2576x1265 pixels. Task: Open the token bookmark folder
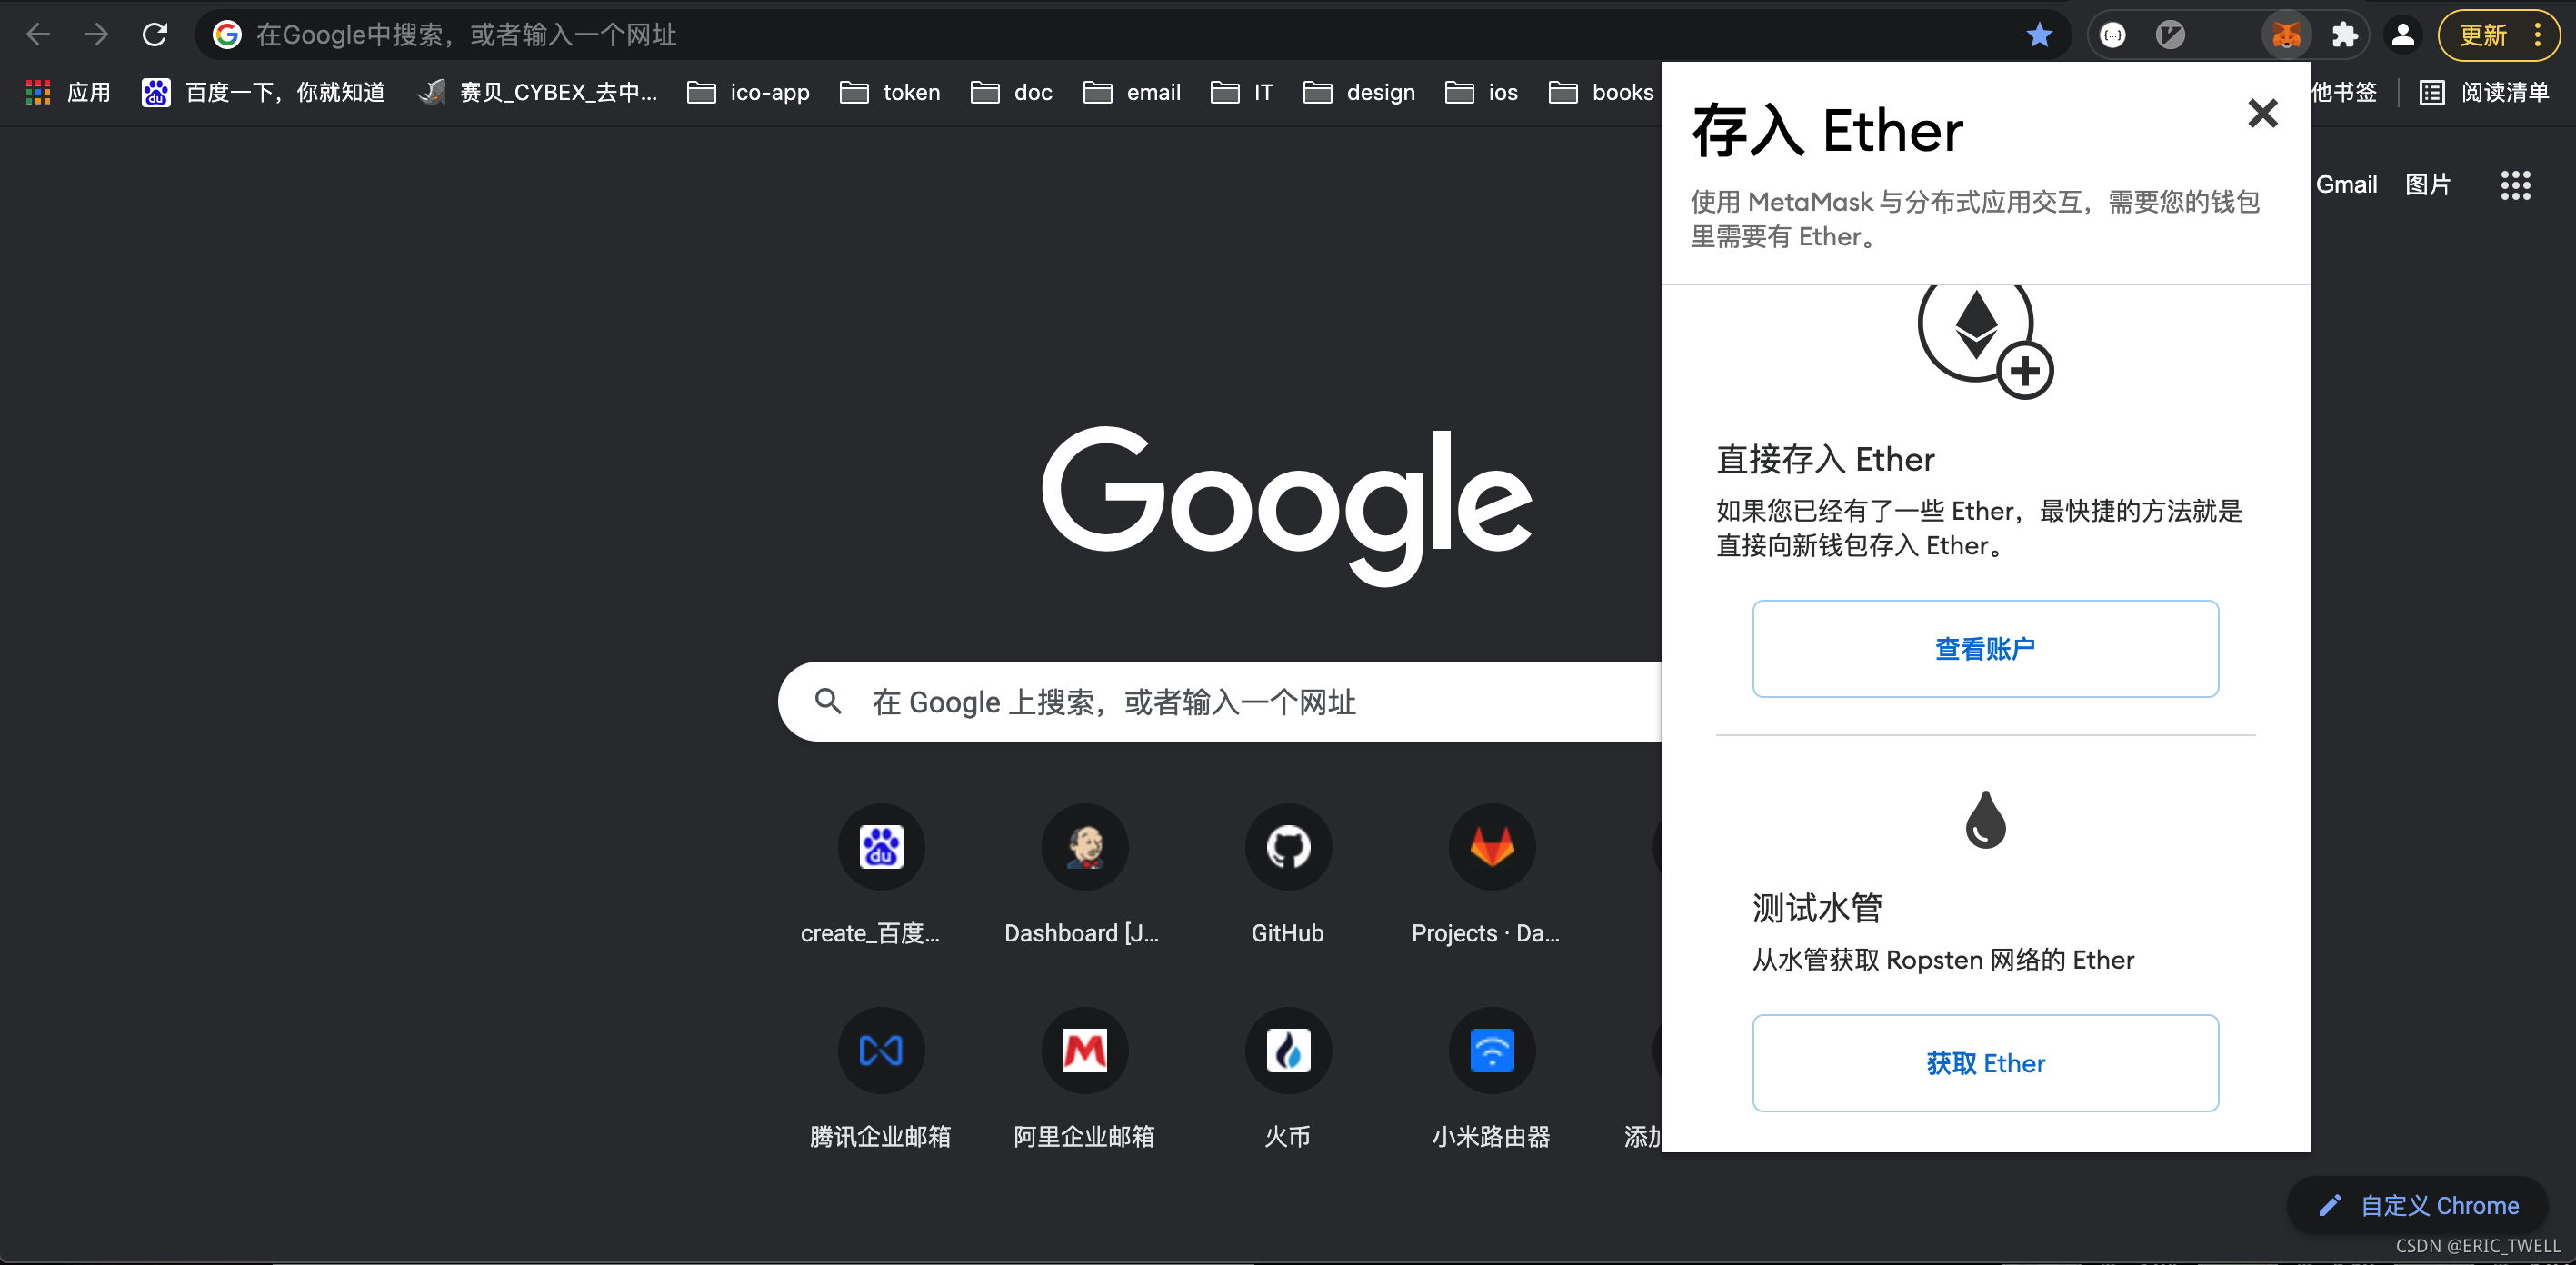point(890,92)
